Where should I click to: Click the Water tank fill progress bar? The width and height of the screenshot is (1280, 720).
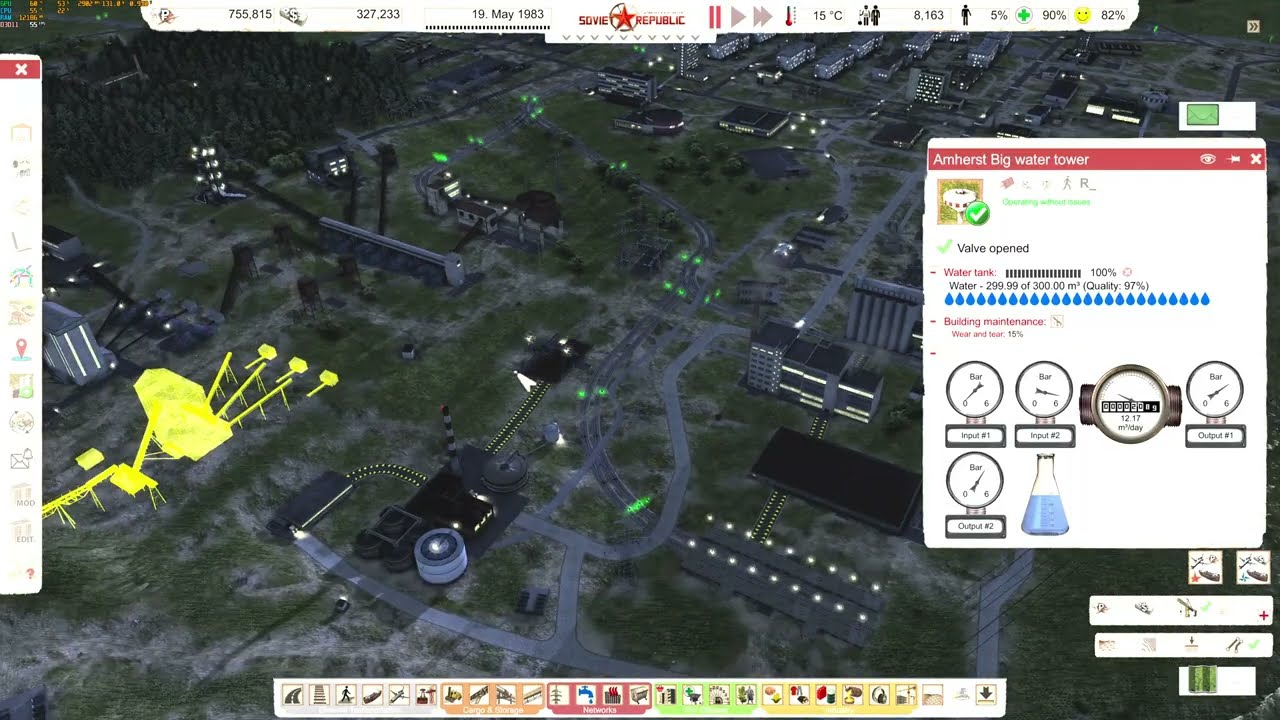coord(1043,273)
